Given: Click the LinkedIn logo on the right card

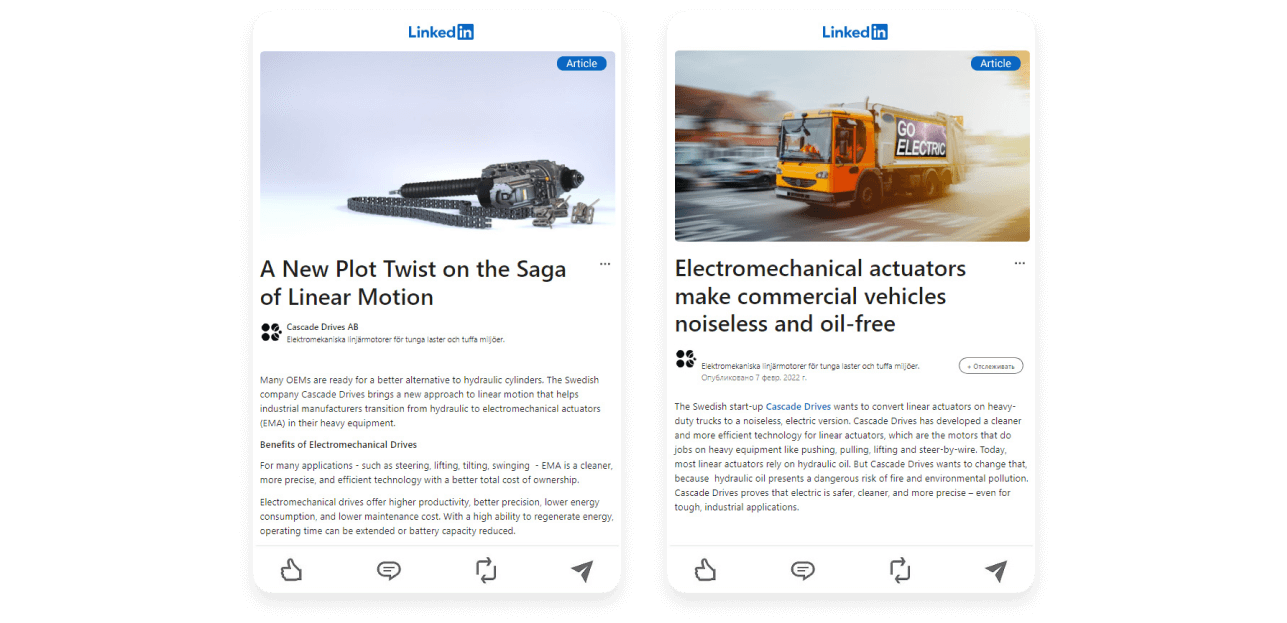Looking at the screenshot, I should (855, 32).
